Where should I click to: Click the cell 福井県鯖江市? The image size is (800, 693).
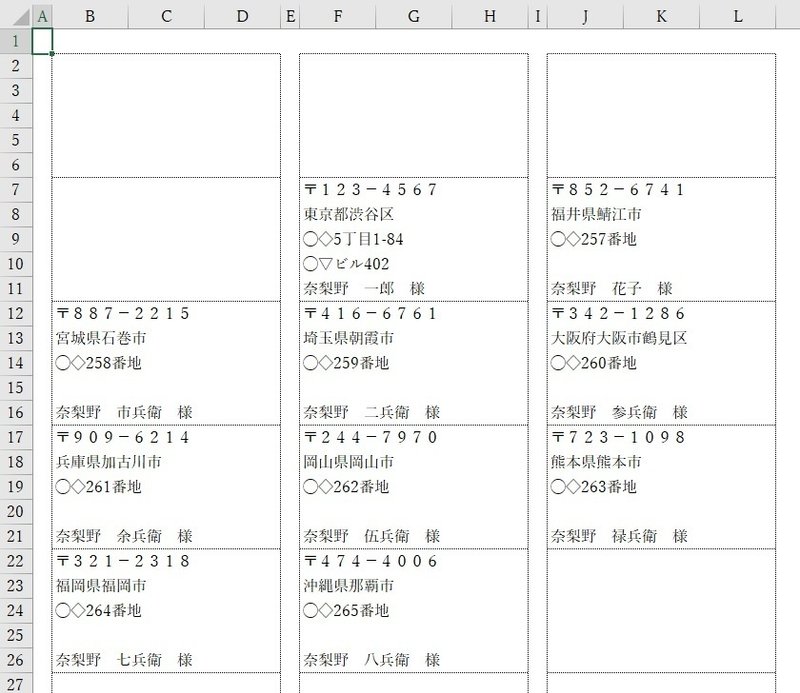596,214
